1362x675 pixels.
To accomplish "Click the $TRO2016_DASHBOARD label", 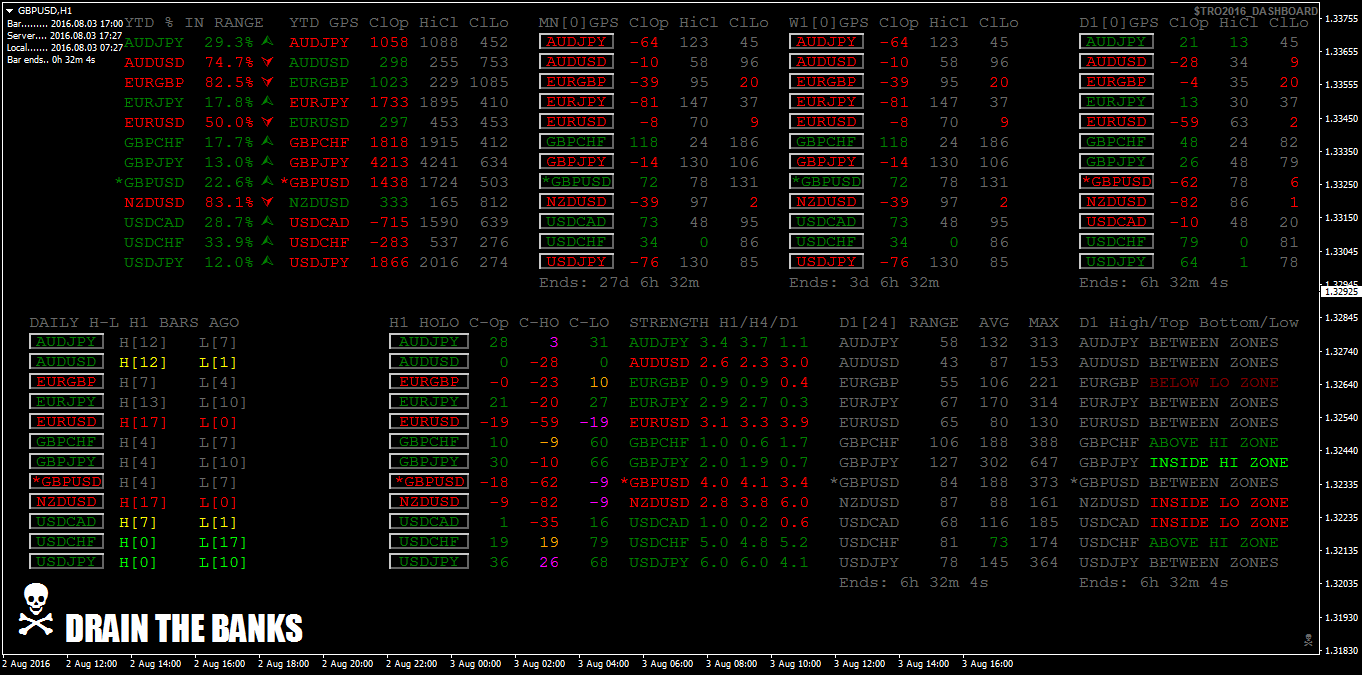I will click(1255, 11).
